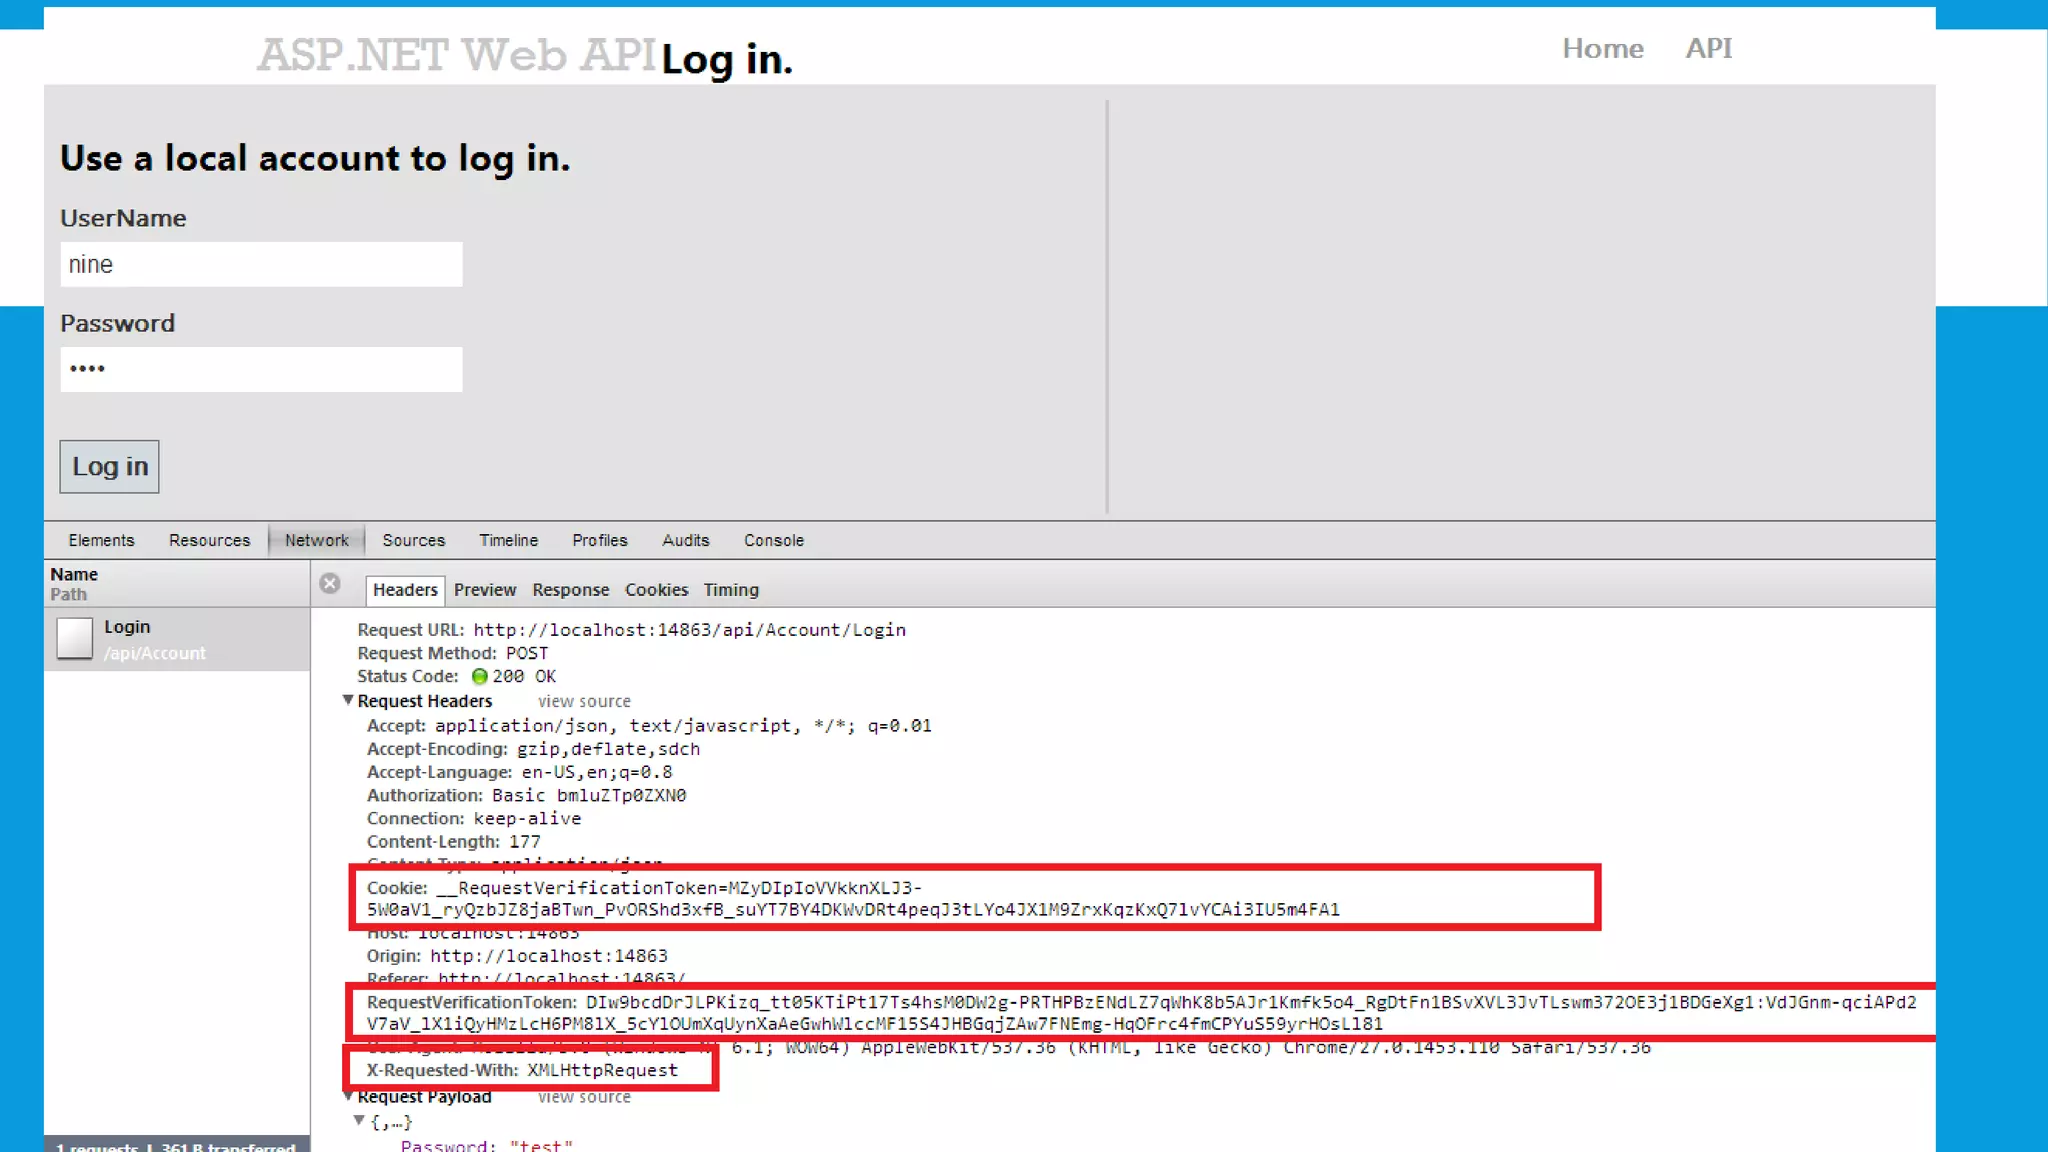Switch to the Timeline panel
This screenshot has height=1152, width=2048.
[x=508, y=540]
